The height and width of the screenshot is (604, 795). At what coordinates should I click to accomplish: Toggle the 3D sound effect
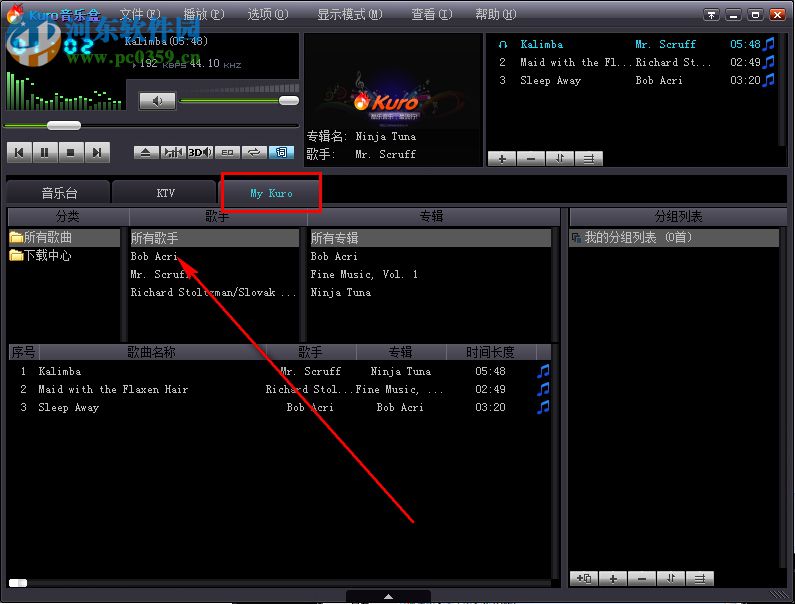[200, 152]
